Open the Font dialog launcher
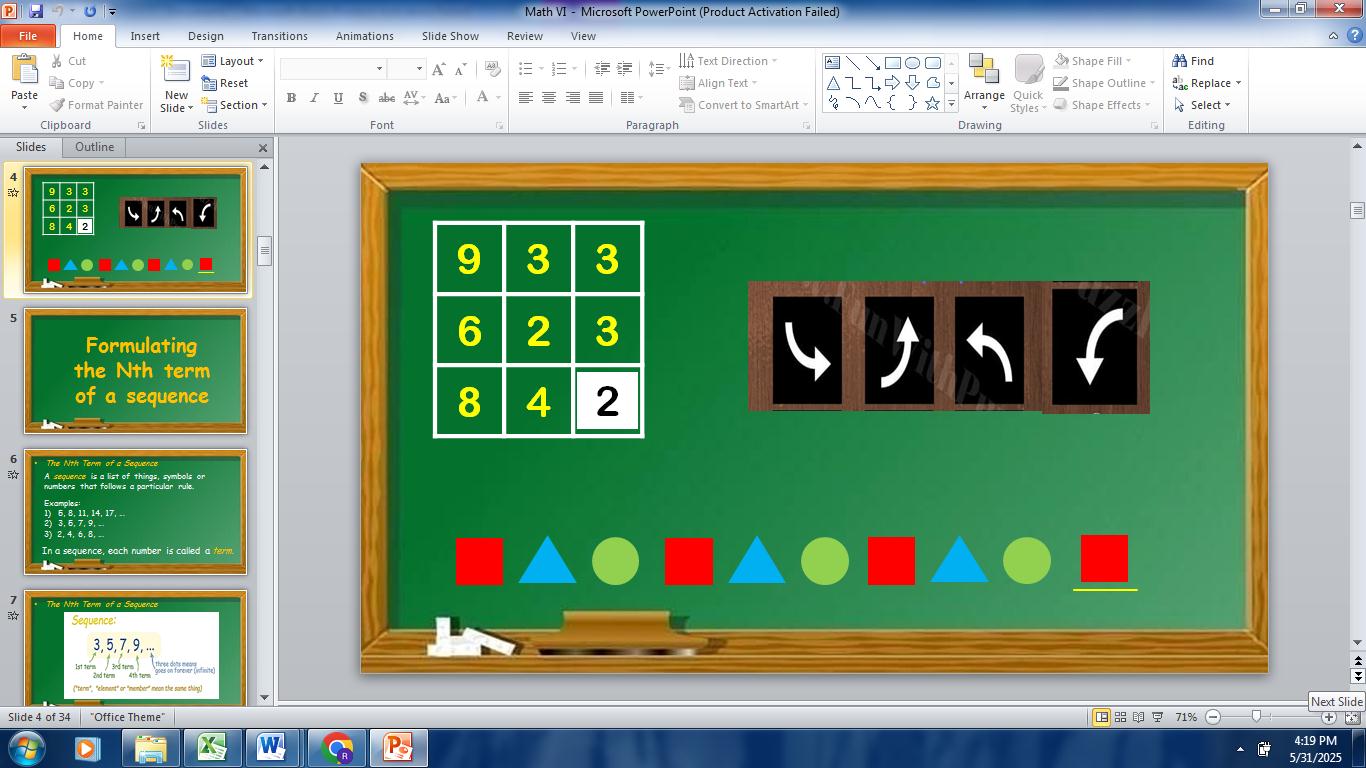 click(x=499, y=126)
